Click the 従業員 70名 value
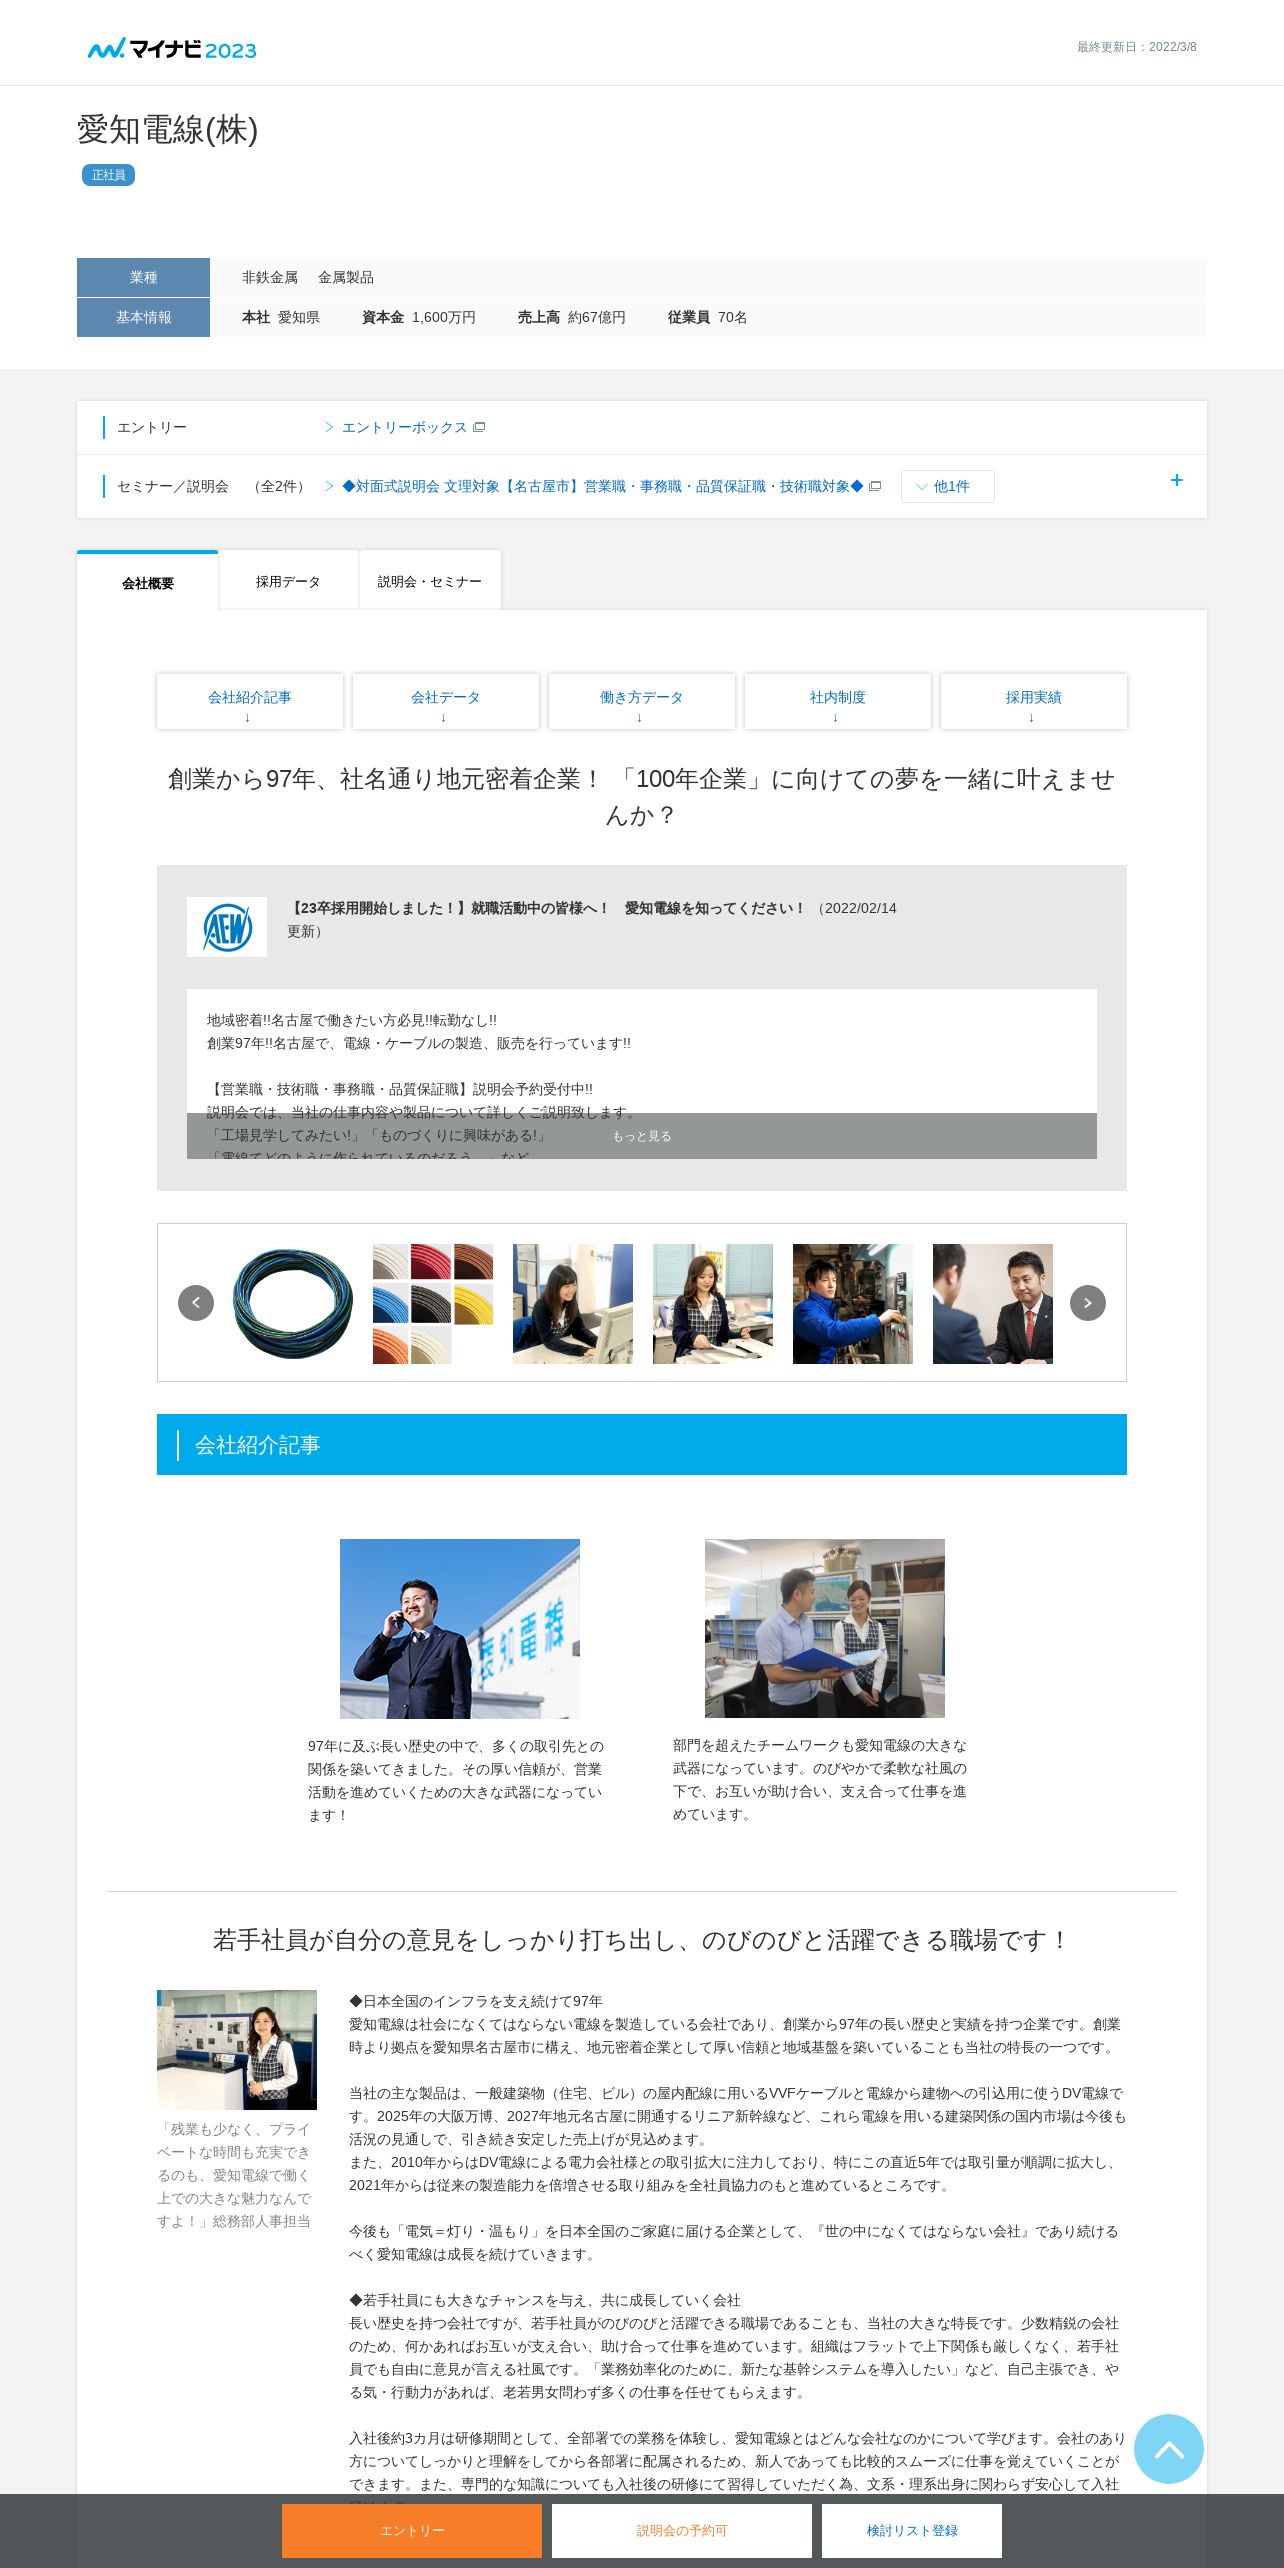This screenshot has width=1284, height=2568. pyautogui.click(x=708, y=317)
